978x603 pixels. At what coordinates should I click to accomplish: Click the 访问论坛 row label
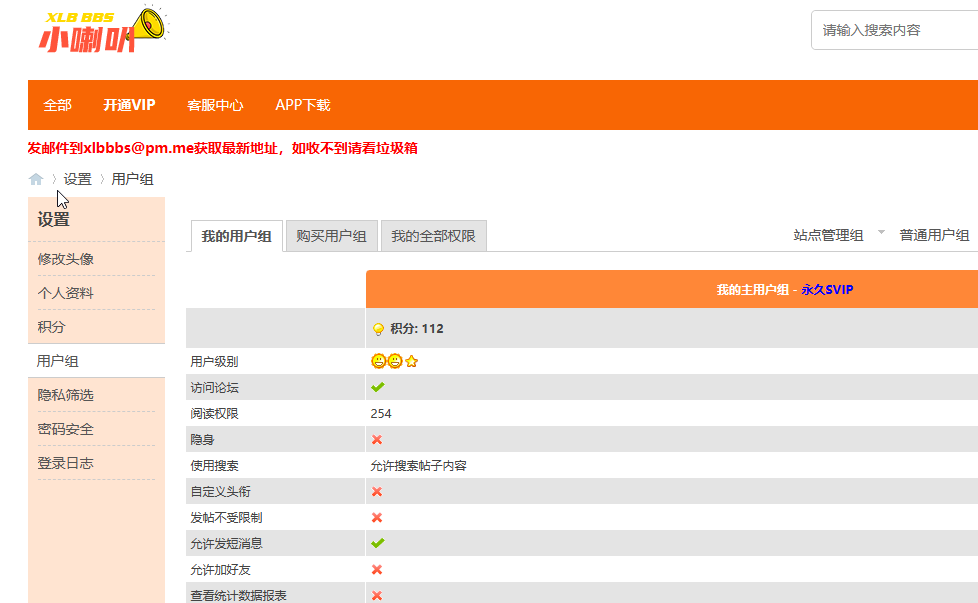[214, 388]
